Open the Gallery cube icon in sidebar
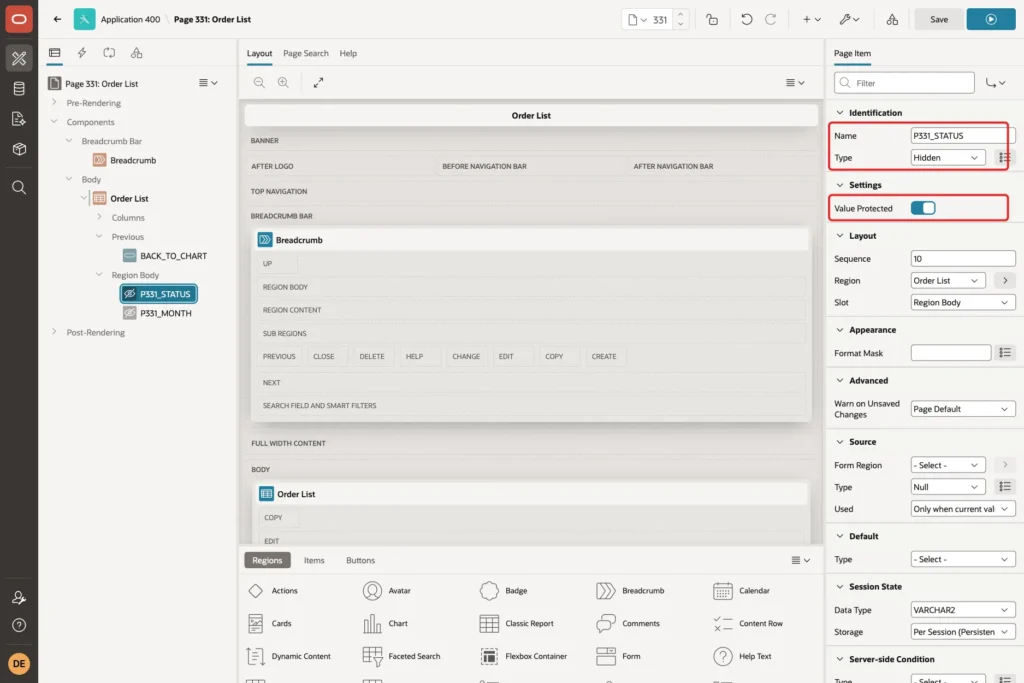Image resolution: width=1024 pixels, height=683 pixels. (19, 149)
